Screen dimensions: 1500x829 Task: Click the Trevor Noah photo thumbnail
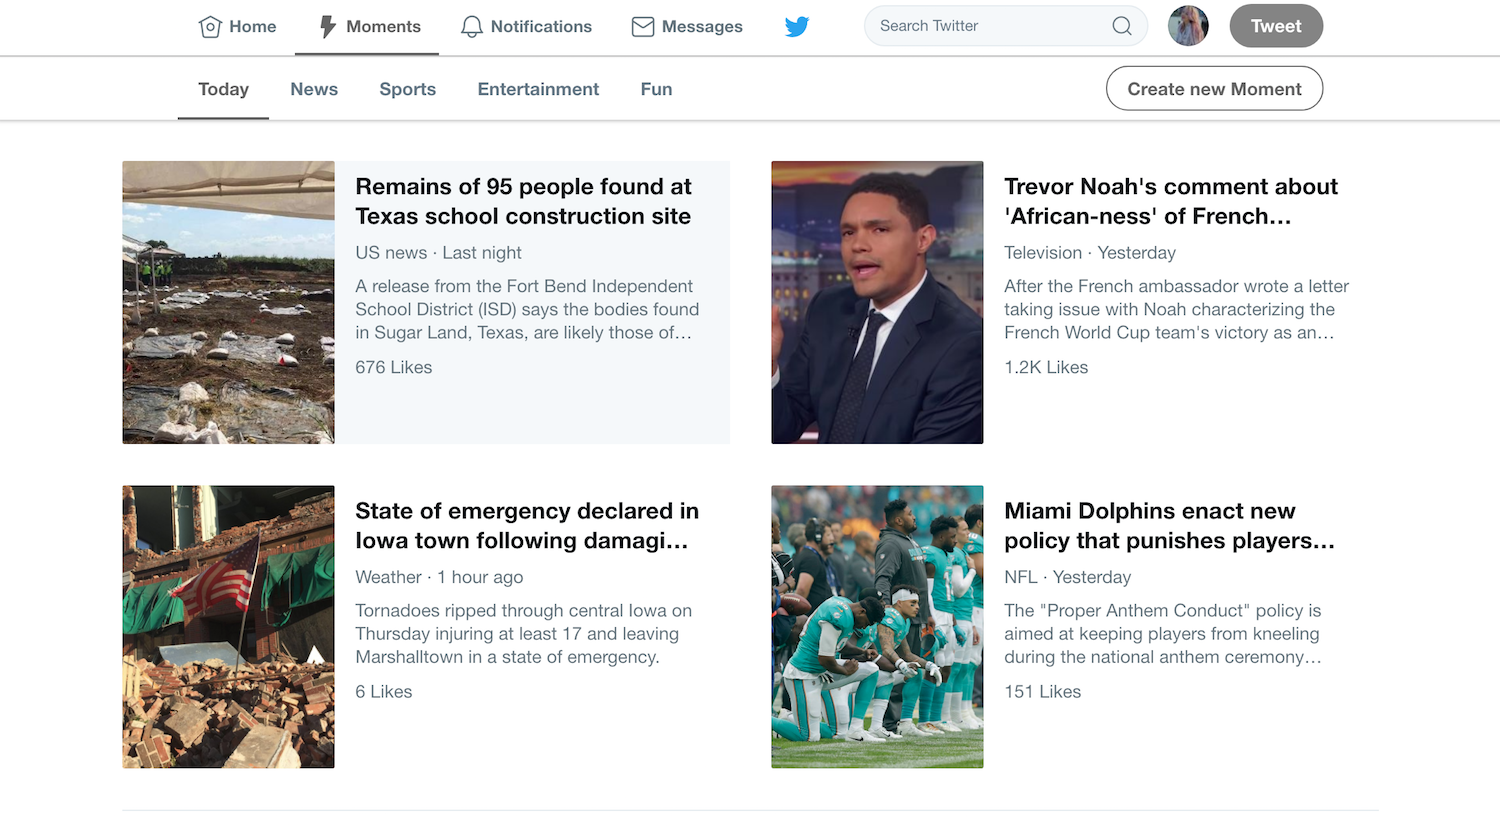(877, 302)
